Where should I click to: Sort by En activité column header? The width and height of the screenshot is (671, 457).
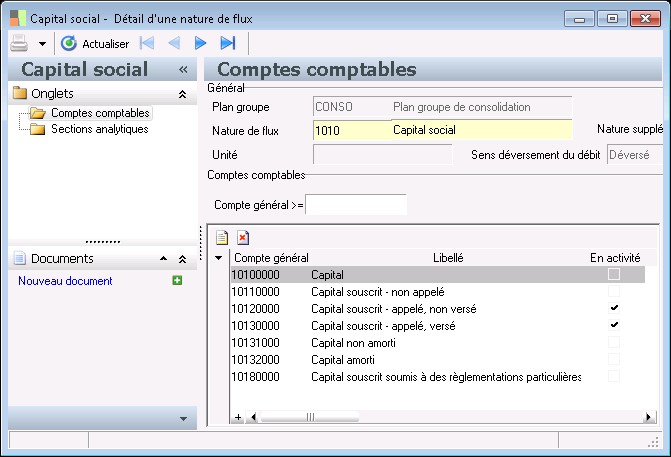click(x=615, y=258)
